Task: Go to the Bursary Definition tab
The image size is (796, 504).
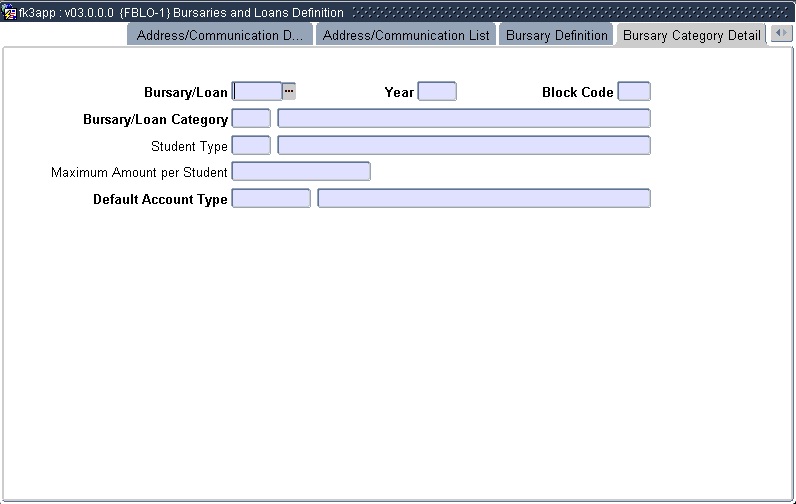Action: tap(556, 35)
